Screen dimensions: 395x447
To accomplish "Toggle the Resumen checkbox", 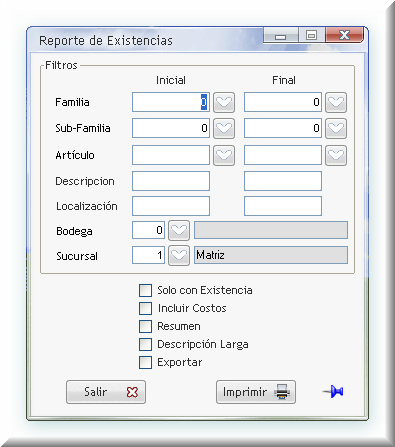I will point(145,326).
